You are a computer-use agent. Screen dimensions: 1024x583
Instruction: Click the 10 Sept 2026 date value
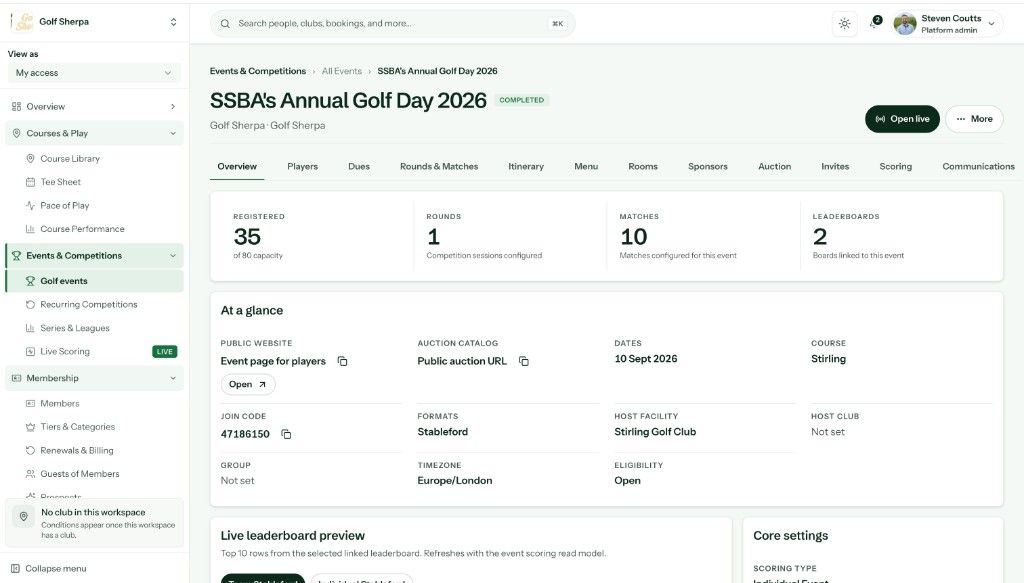click(x=645, y=358)
